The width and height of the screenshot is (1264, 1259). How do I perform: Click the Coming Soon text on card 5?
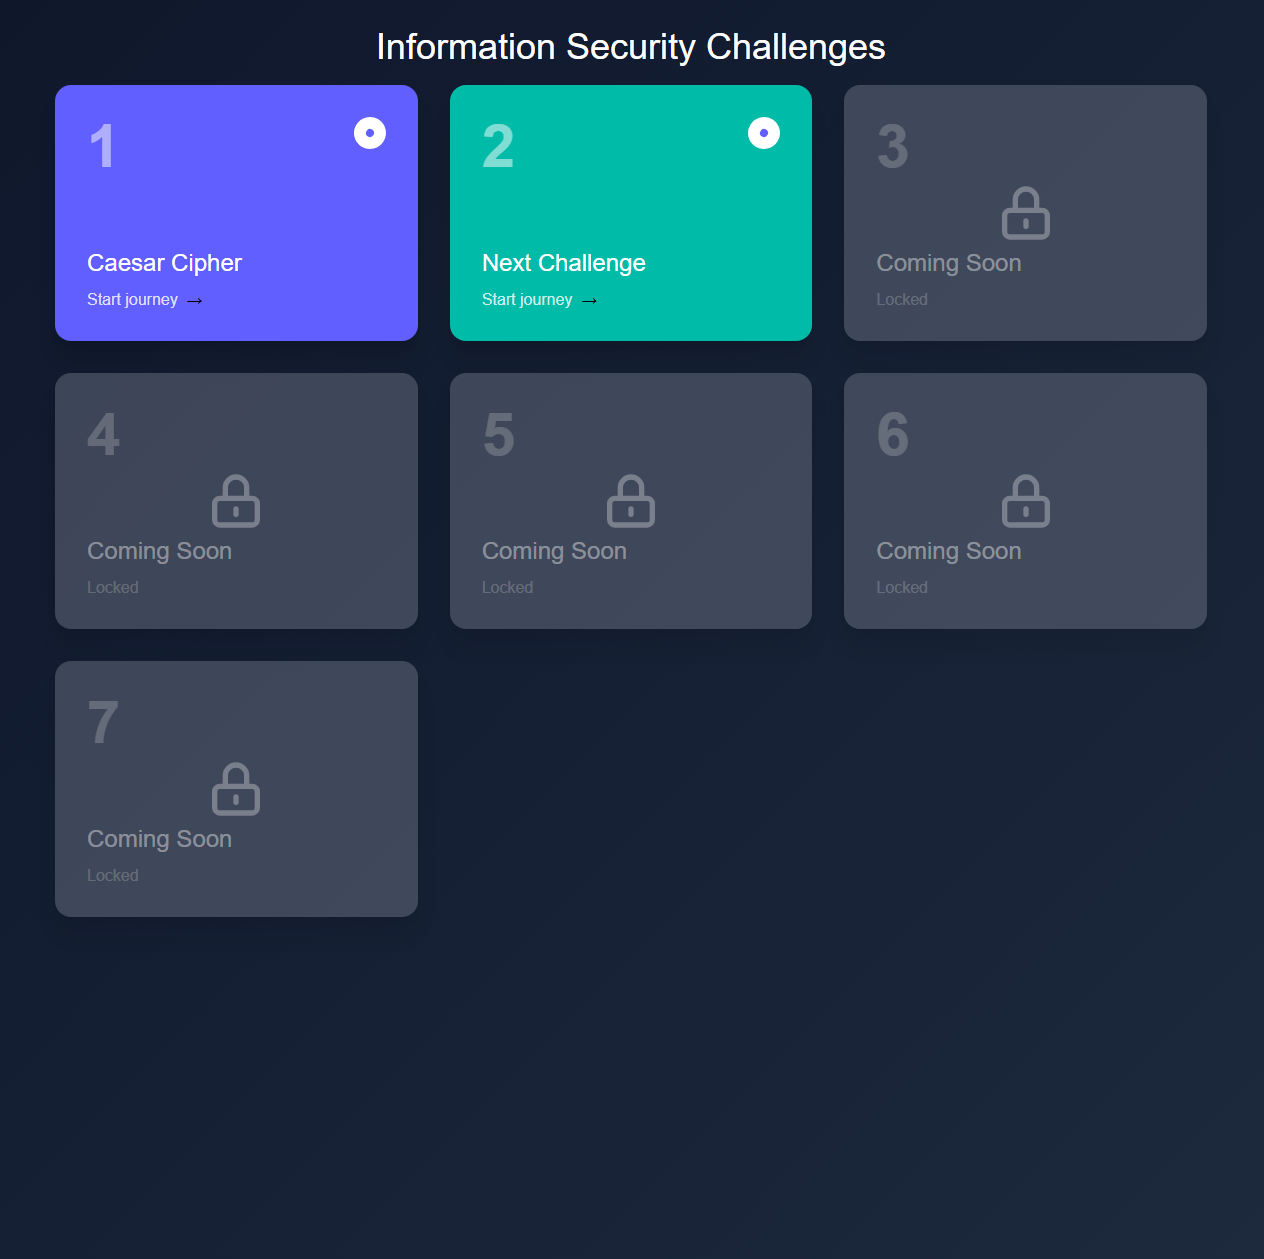click(x=554, y=551)
